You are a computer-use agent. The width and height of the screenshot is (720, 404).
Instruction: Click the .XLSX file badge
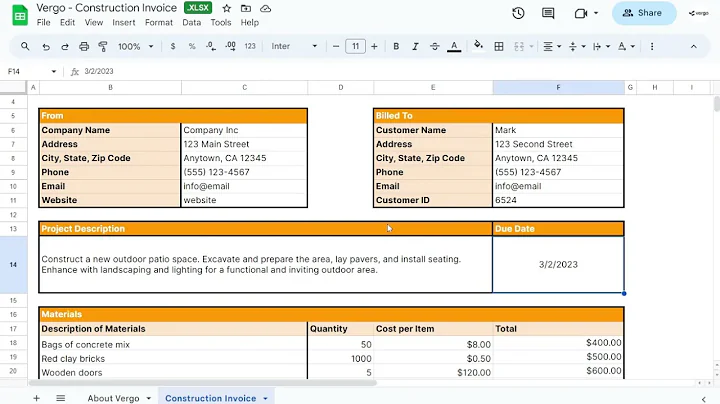pos(198,8)
